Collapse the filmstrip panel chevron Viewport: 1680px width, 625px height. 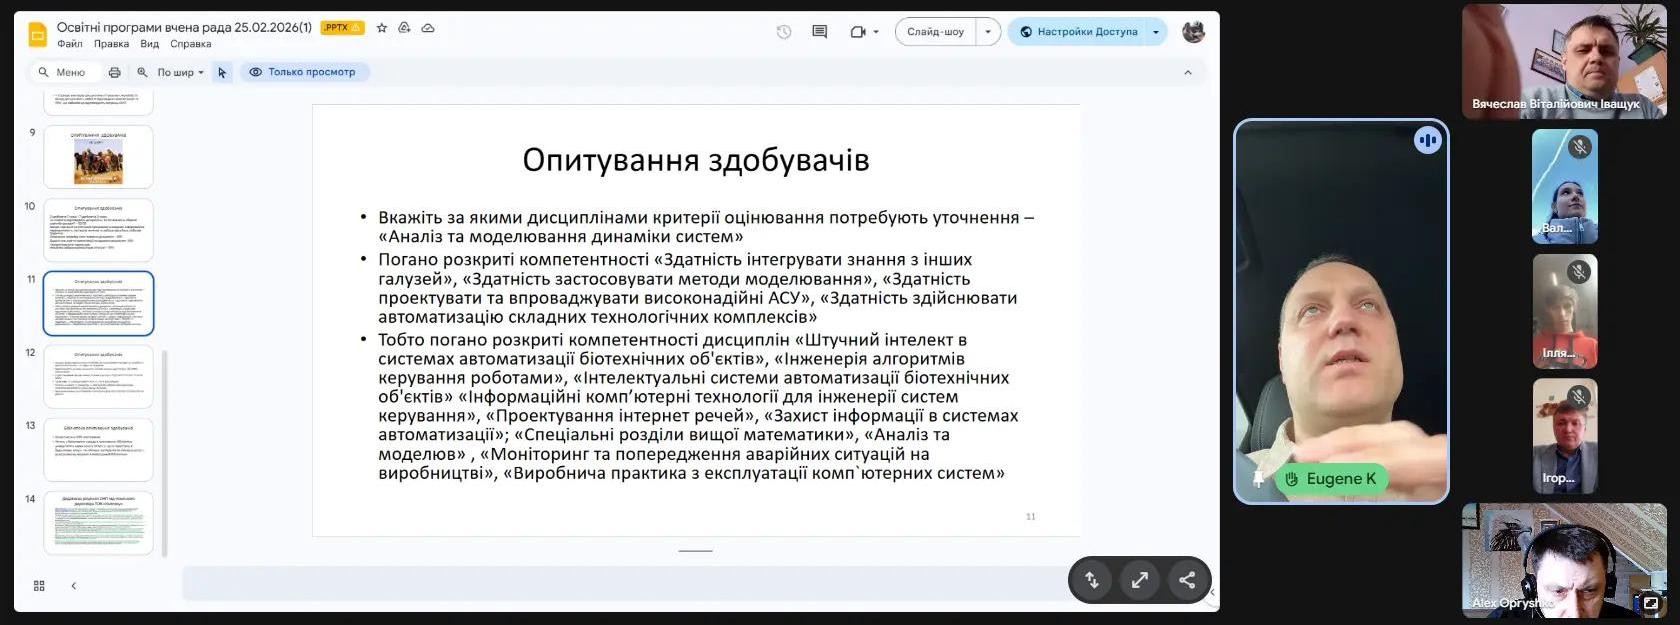tap(73, 586)
